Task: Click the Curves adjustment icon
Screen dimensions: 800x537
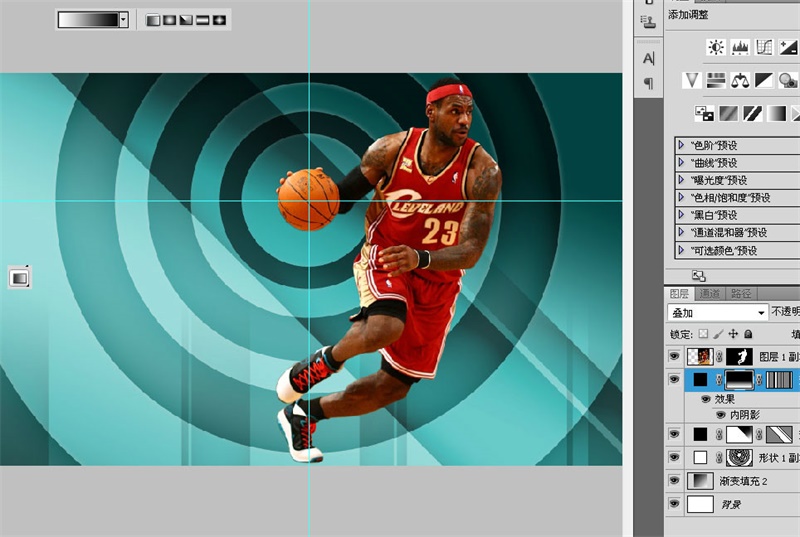Action: (765, 47)
